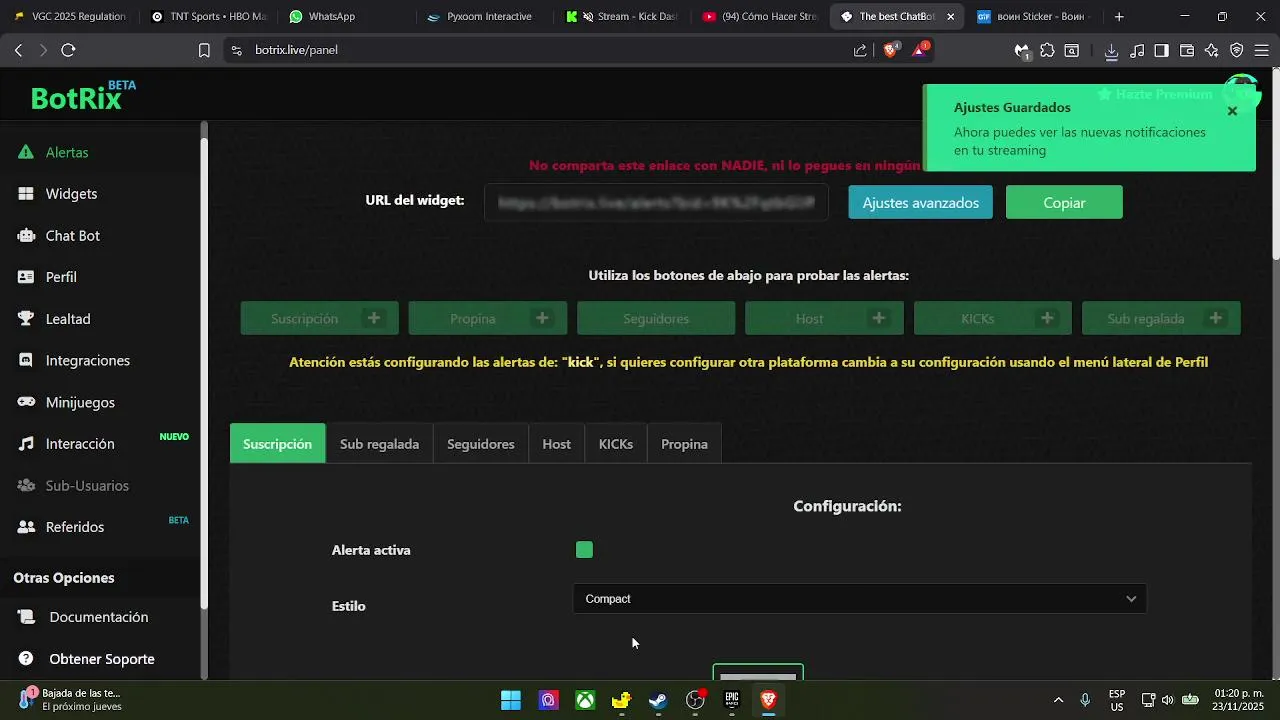Dismiss the Ajustes Guardados notification
The height and width of the screenshot is (720, 1280).
[1232, 111]
